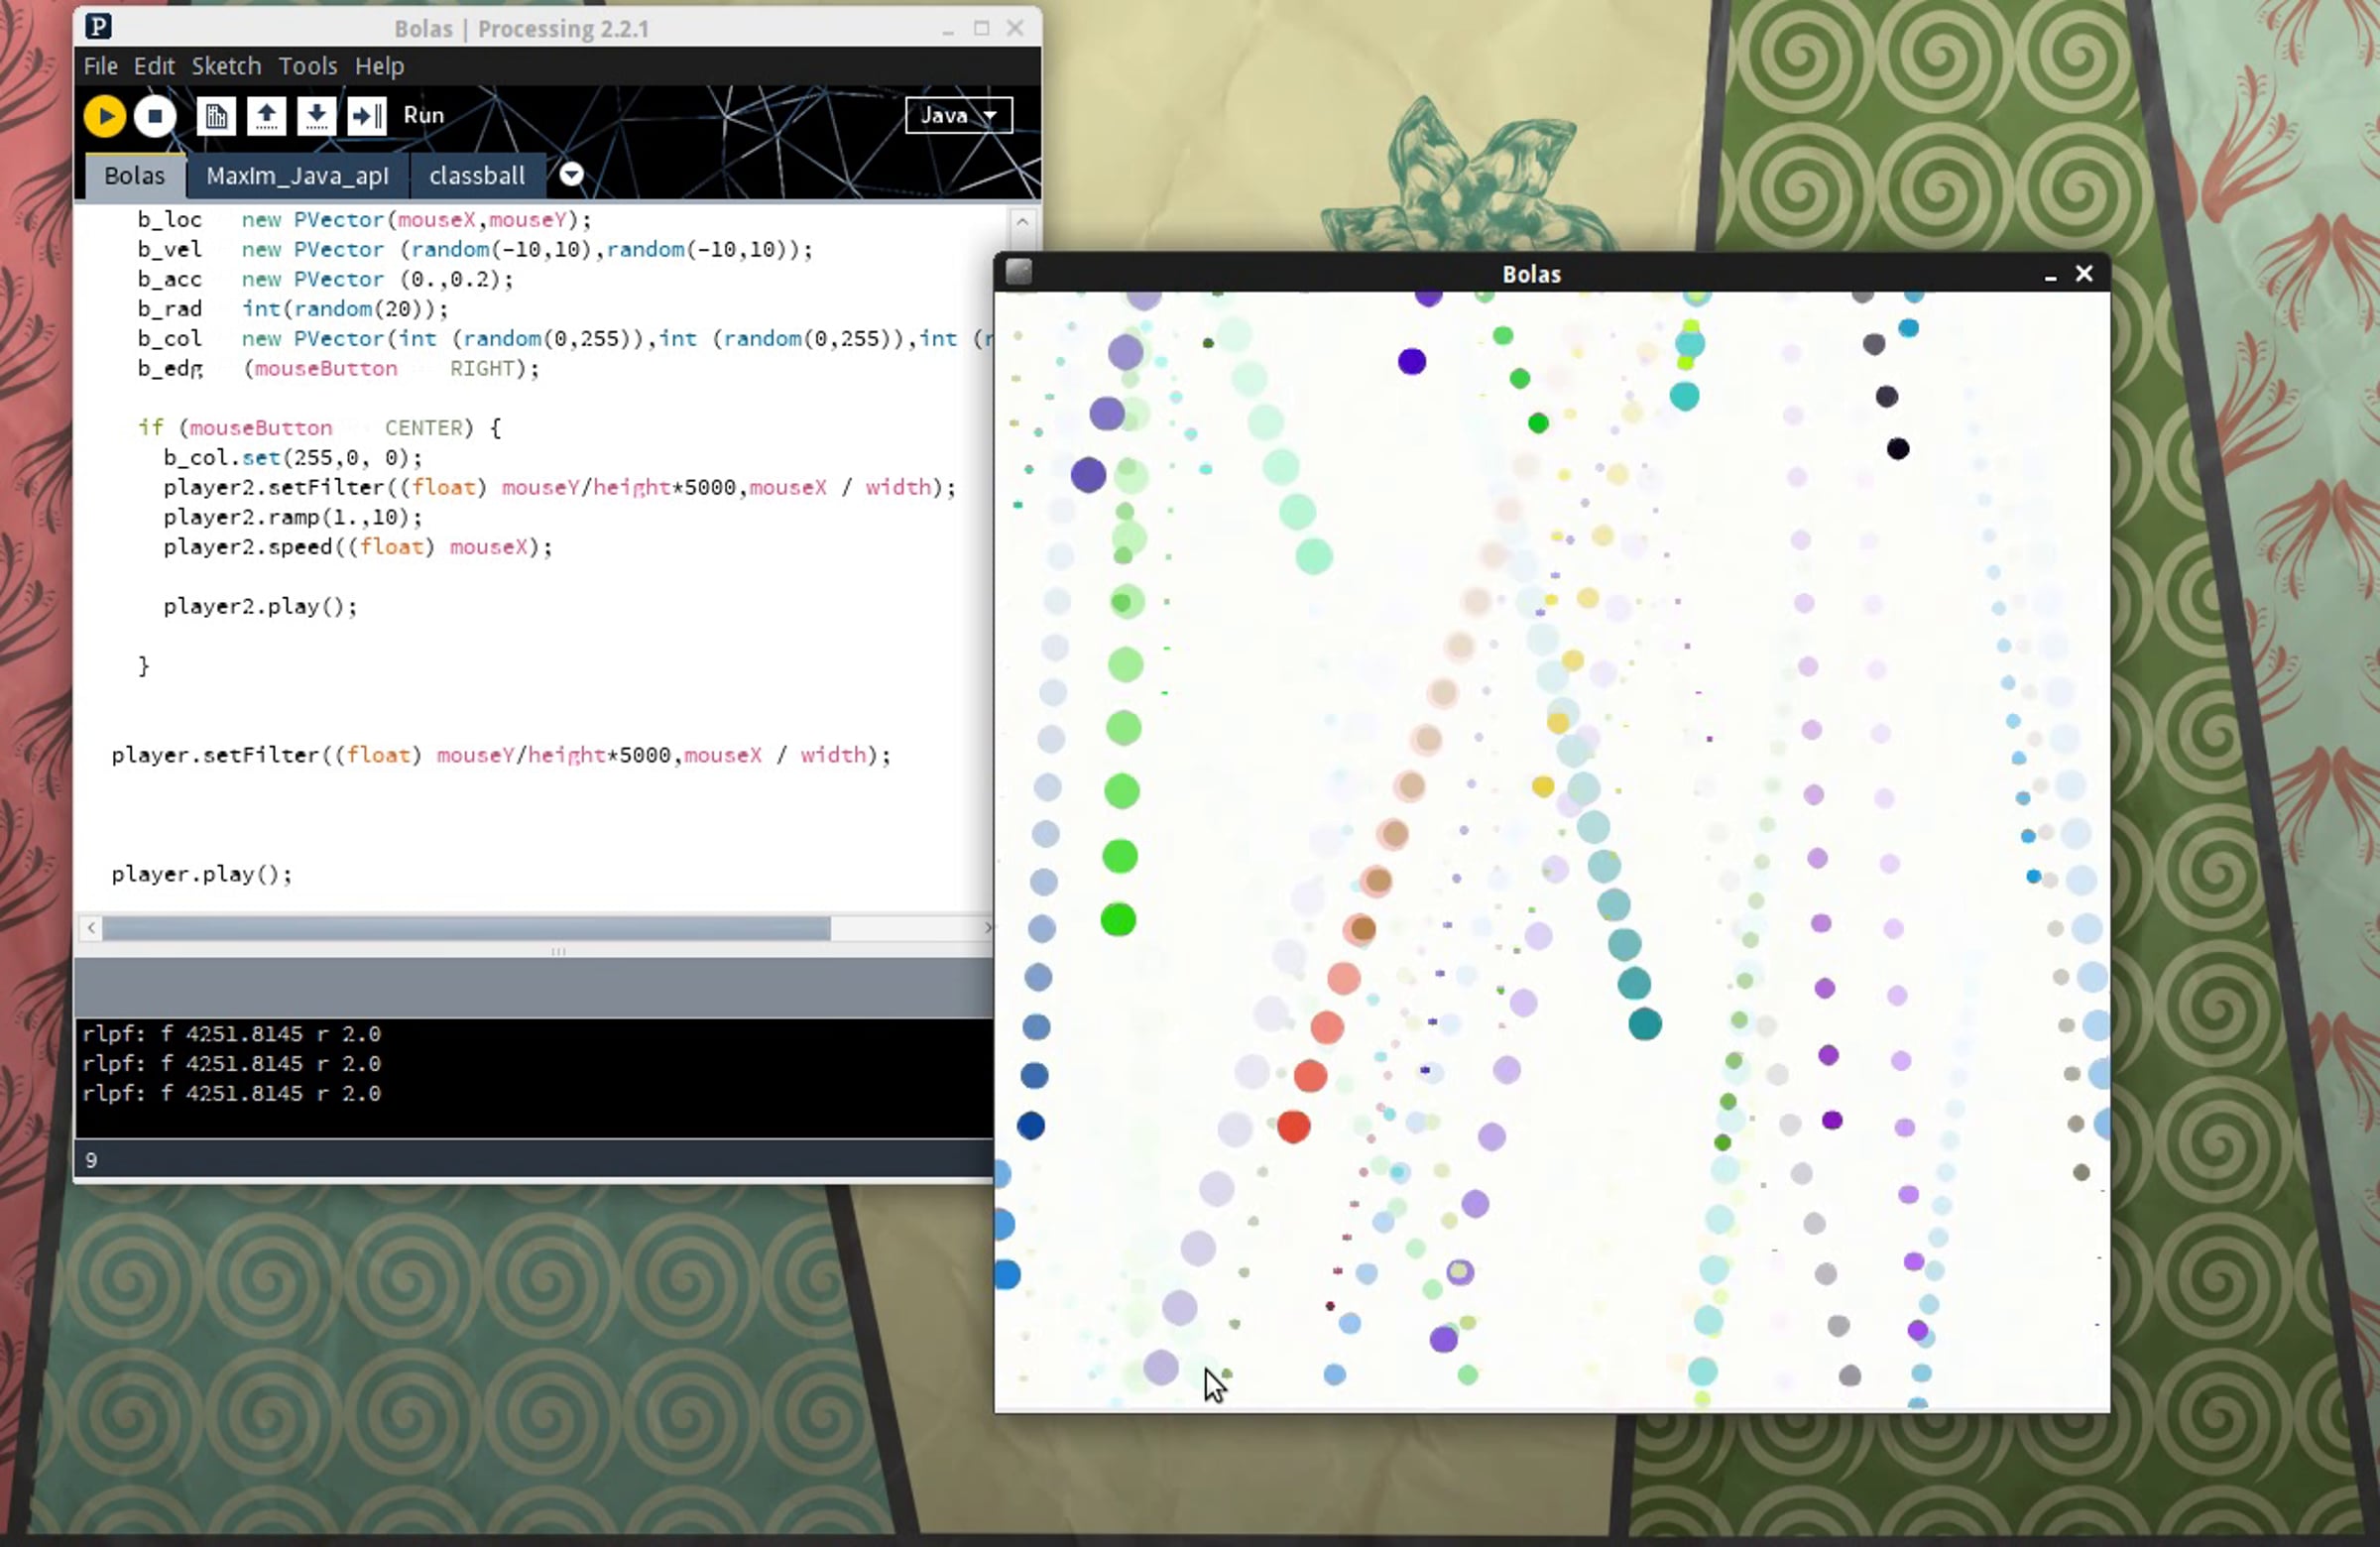Open the Help menu

pos(379,66)
